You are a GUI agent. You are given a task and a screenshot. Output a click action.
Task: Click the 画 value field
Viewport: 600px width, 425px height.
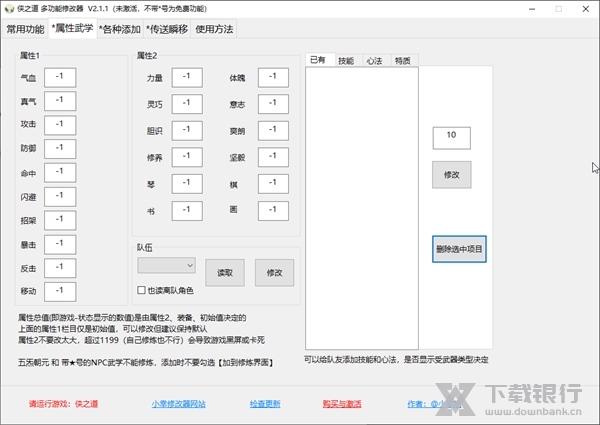pyautogui.click(x=273, y=211)
